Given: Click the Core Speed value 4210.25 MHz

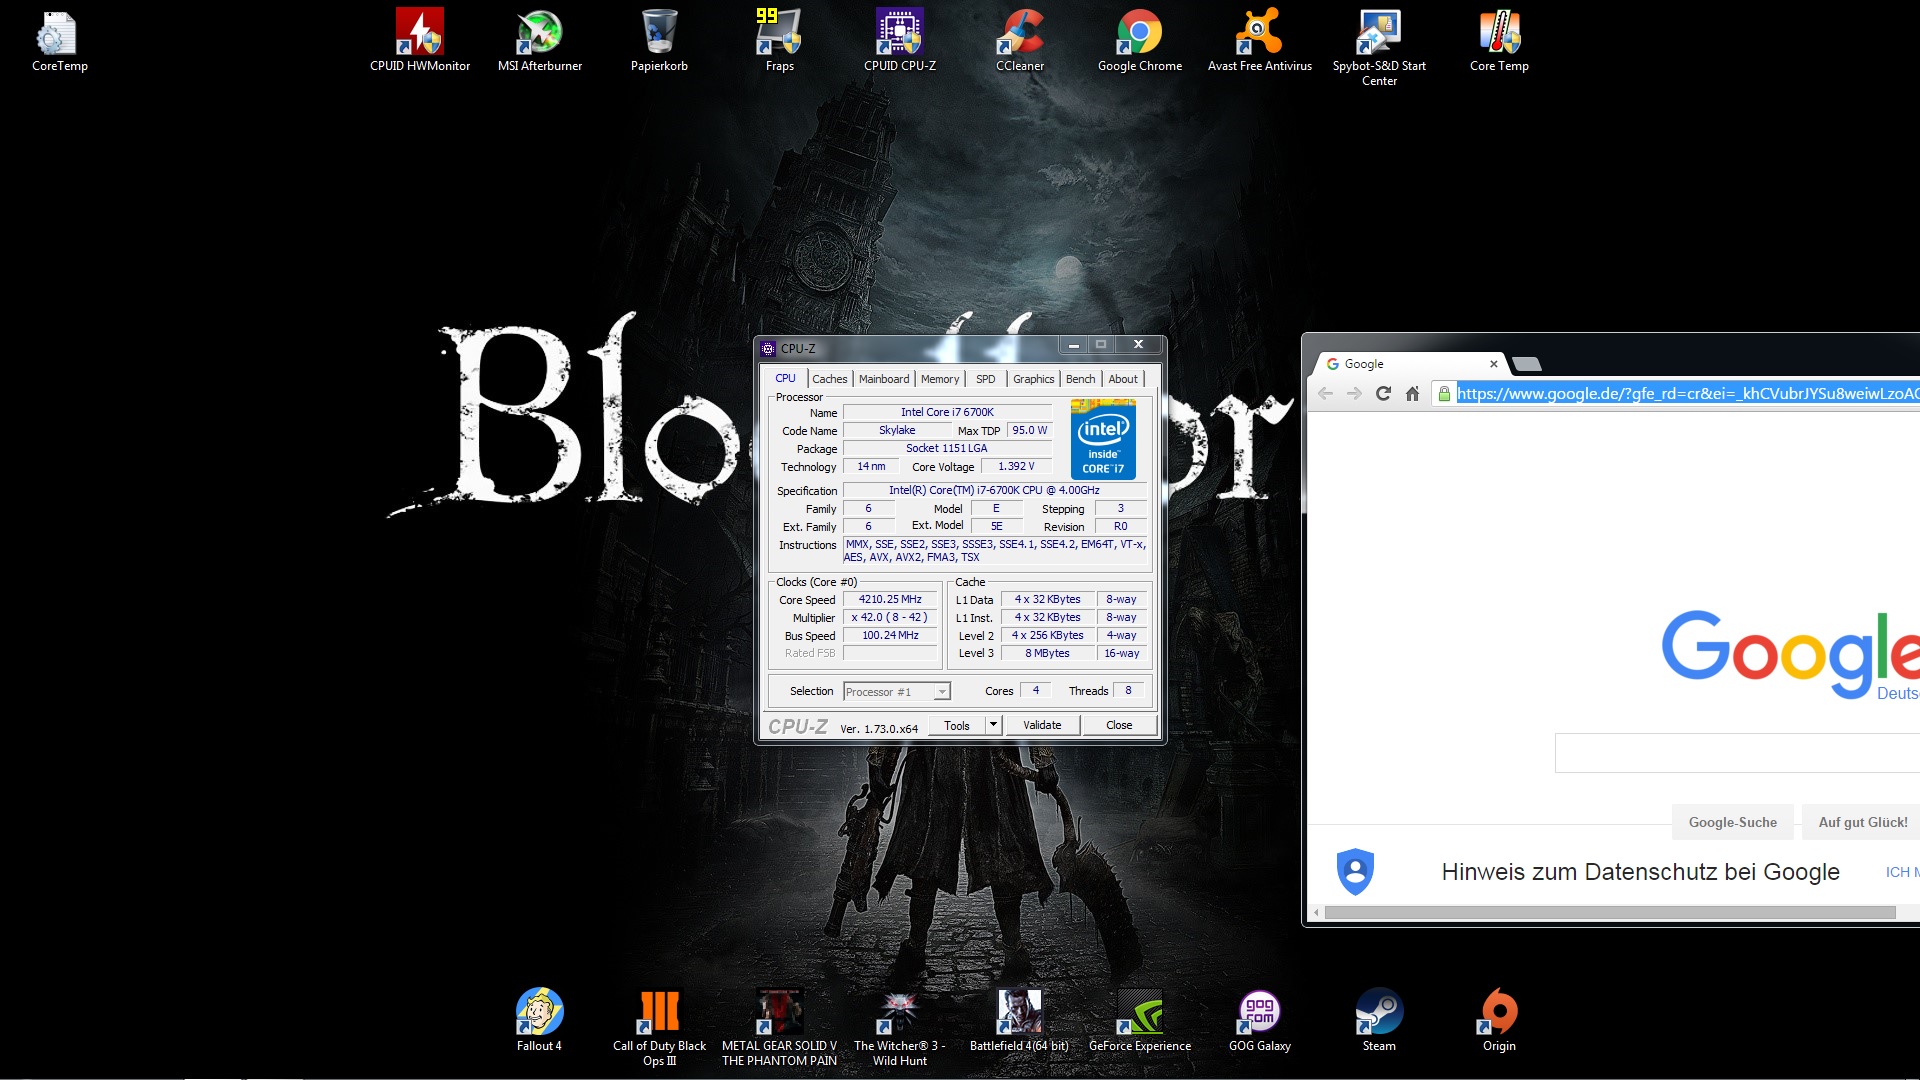Looking at the screenshot, I should [890, 600].
